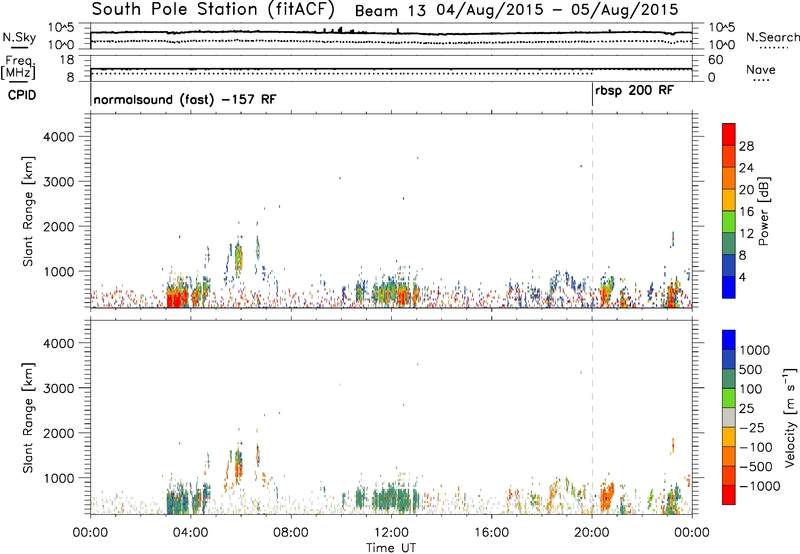Click the 20:00 time tick label
The image size is (800, 554).
pyautogui.click(x=592, y=533)
